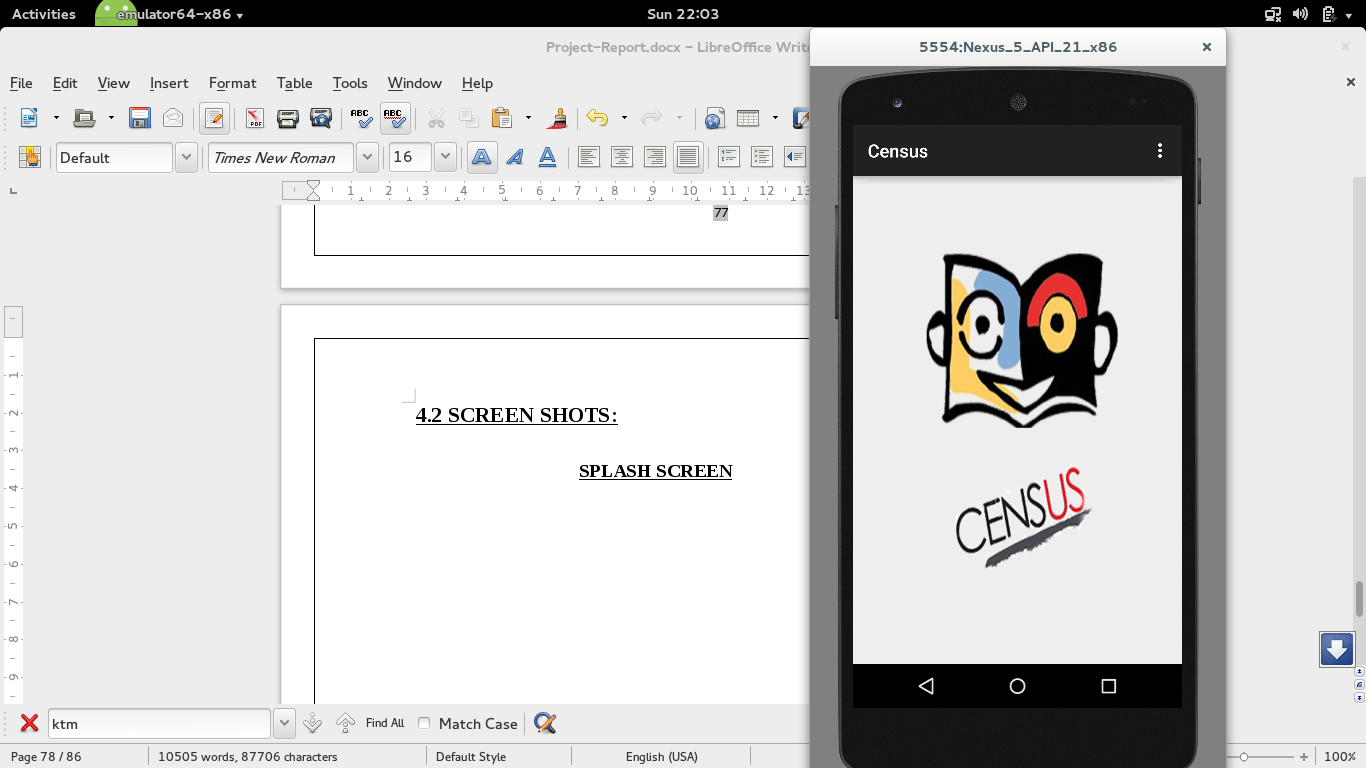
Task: Click the Find All button
Action: 385,723
